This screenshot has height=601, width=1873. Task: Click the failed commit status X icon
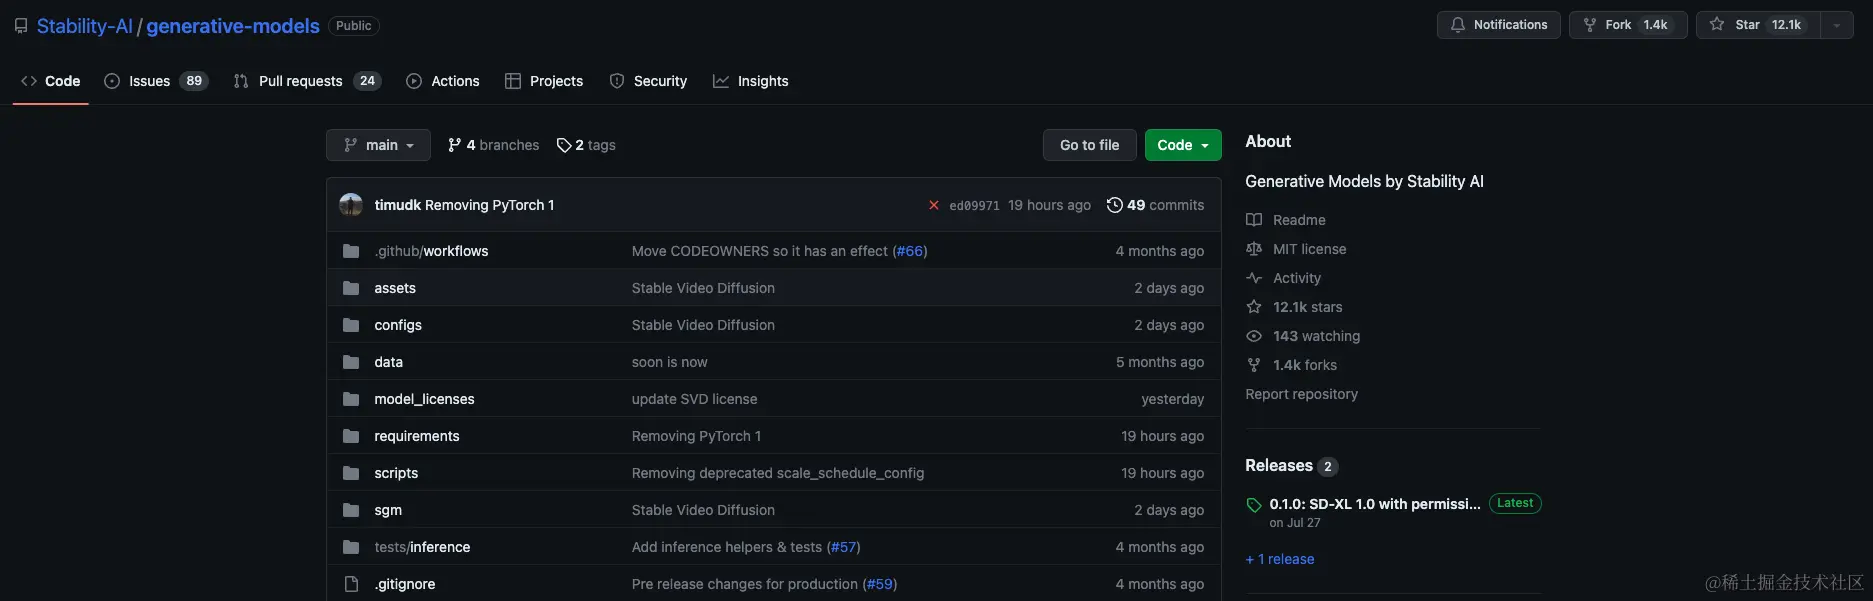[933, 205]
